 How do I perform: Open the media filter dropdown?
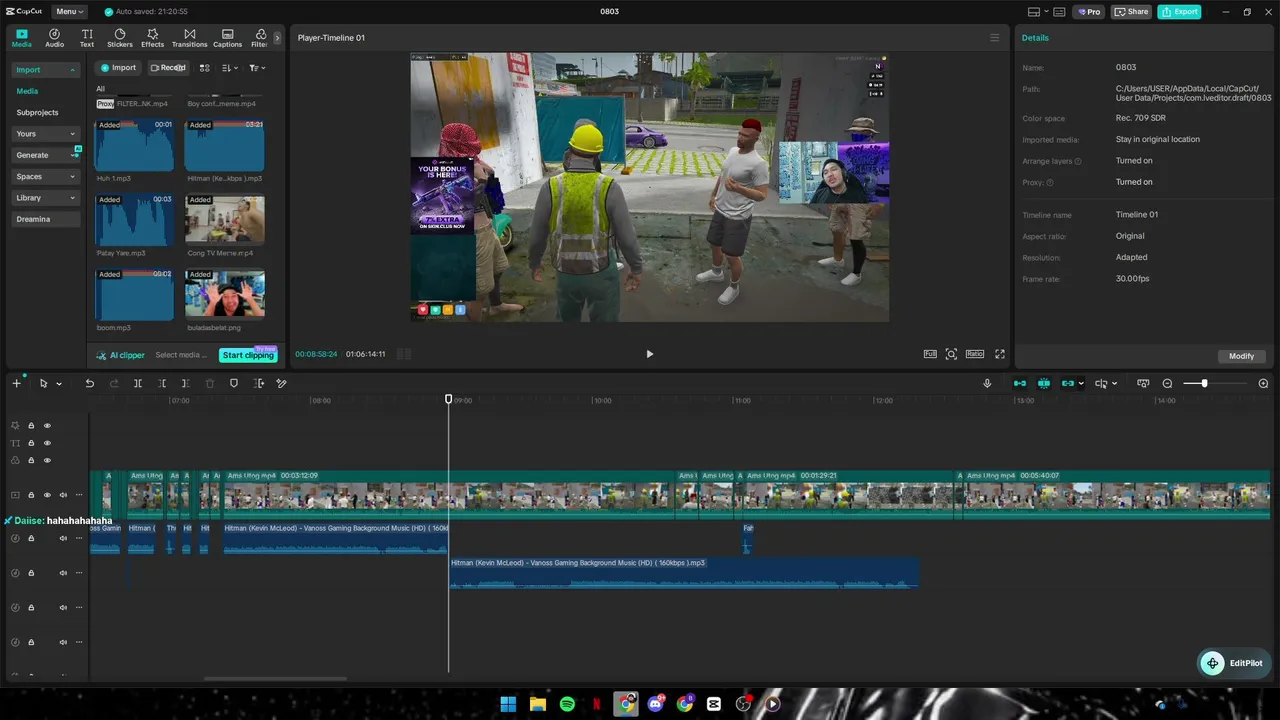click(x=257, y=68)
